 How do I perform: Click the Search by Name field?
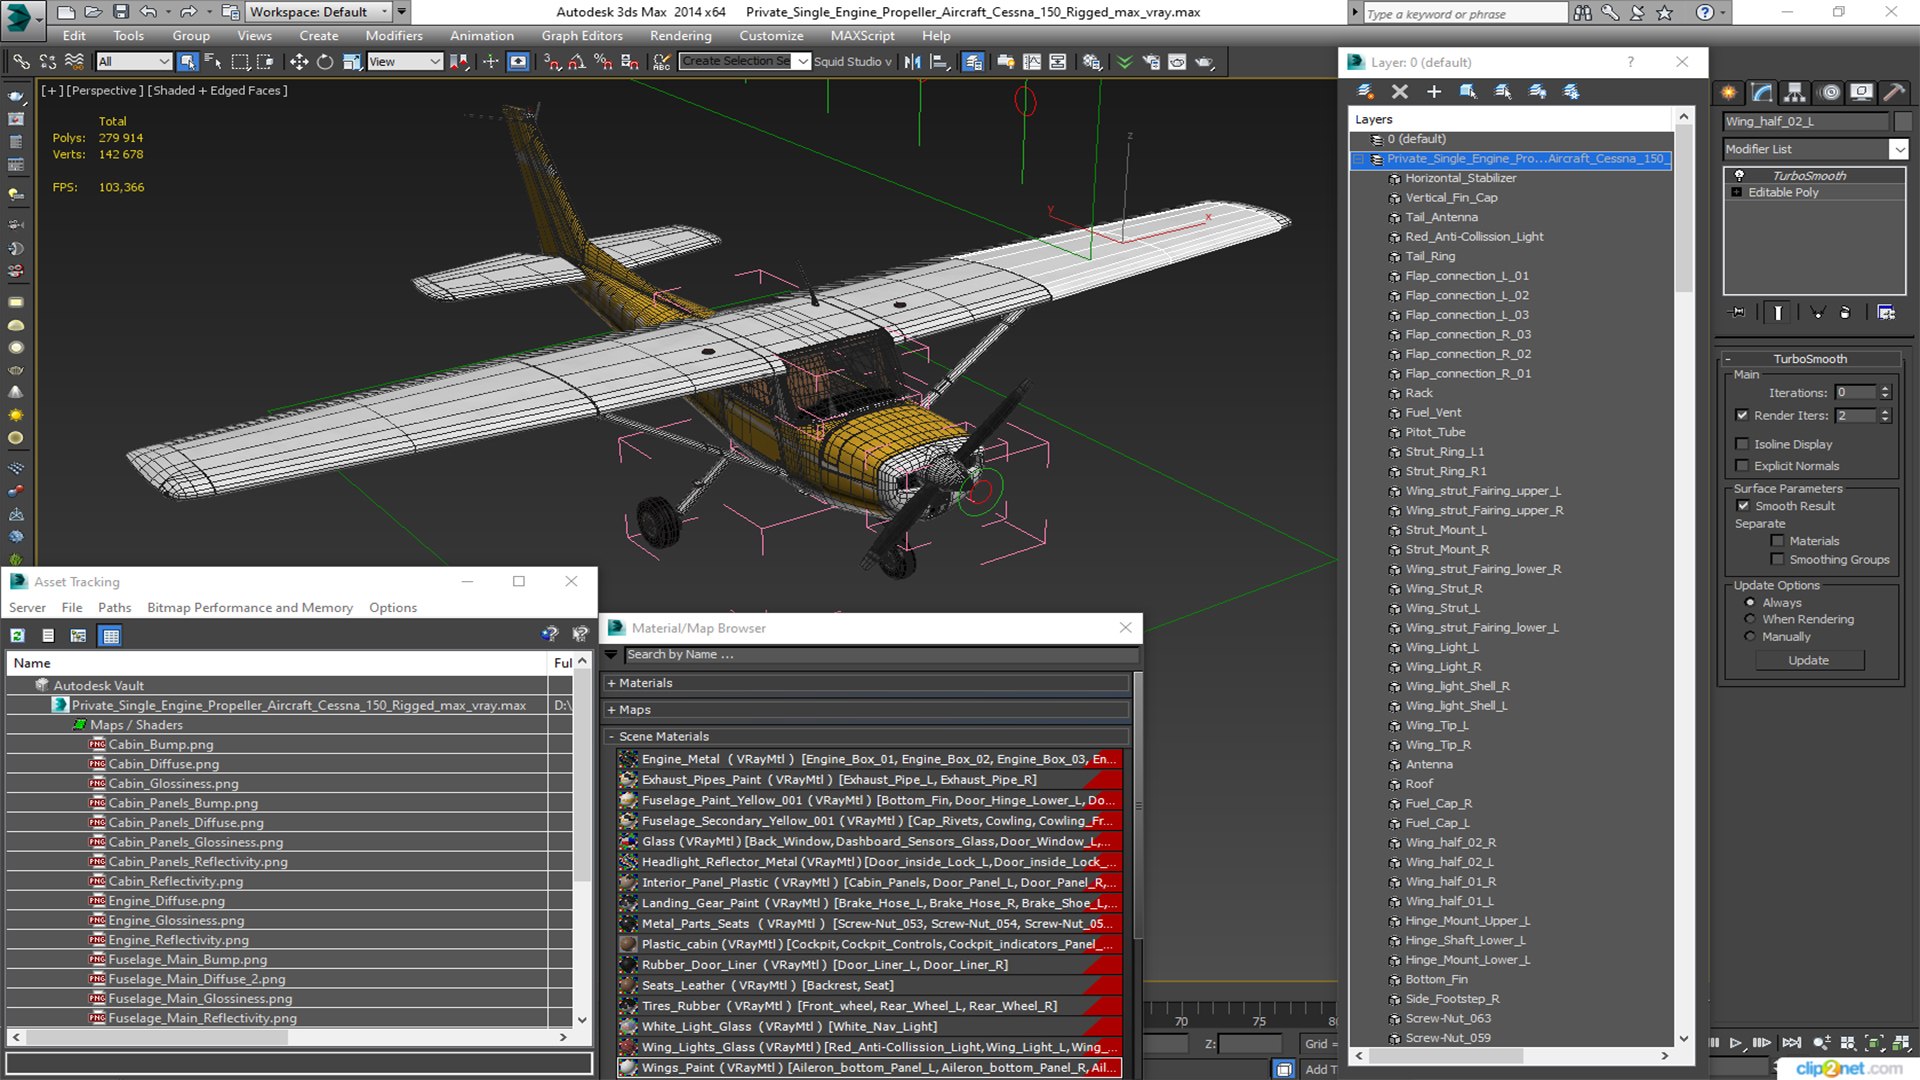(x=881, y=655)
